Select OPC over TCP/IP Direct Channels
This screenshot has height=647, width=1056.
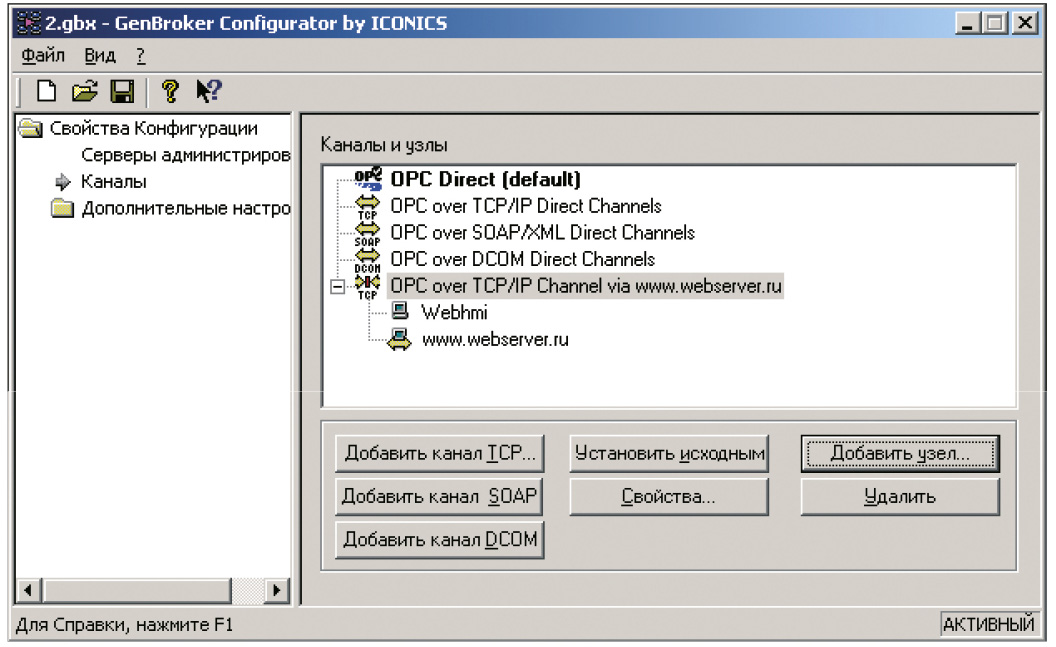[x=526, y=206]
